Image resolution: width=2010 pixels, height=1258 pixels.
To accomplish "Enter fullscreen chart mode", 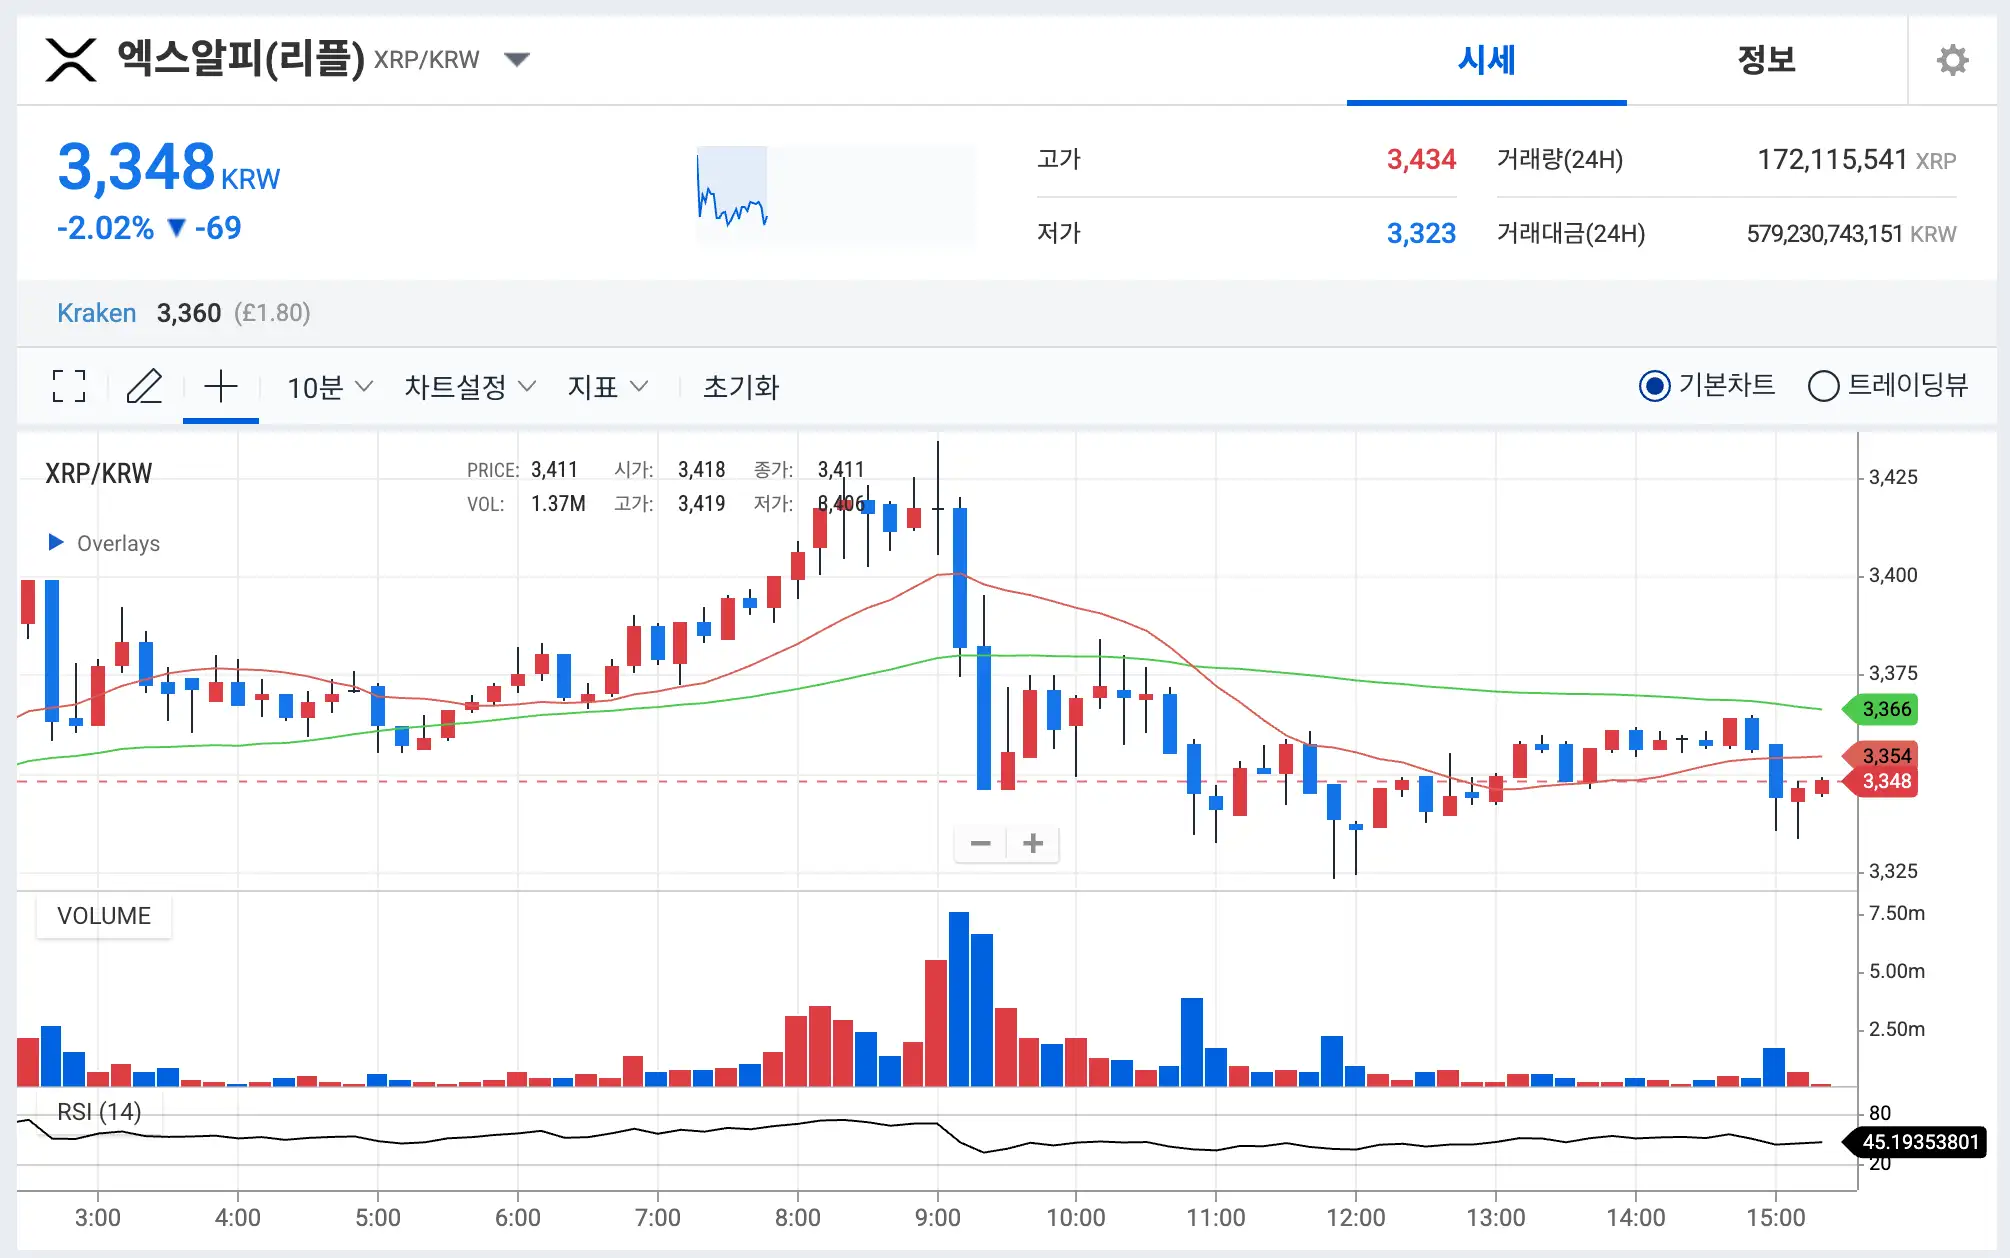I will [x=67, y=386].
